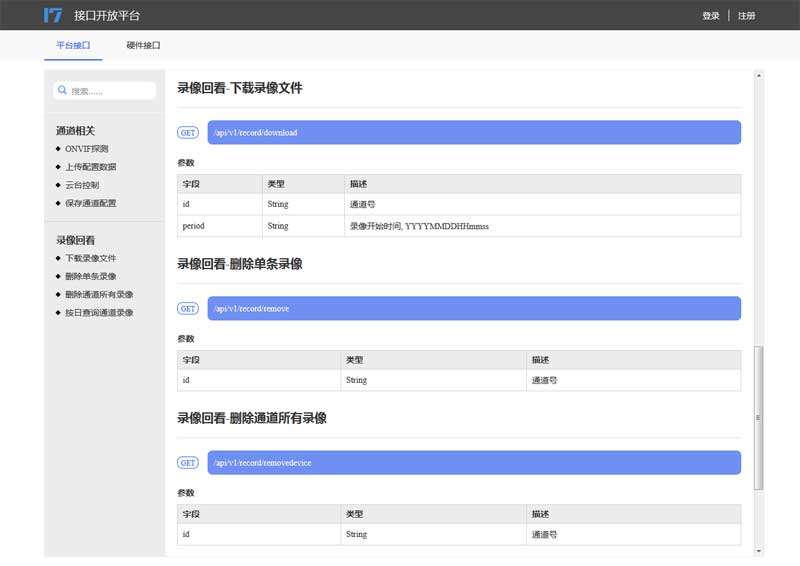
Task: Open 上传配置数据 sidebar item
Action: (90, 167)
